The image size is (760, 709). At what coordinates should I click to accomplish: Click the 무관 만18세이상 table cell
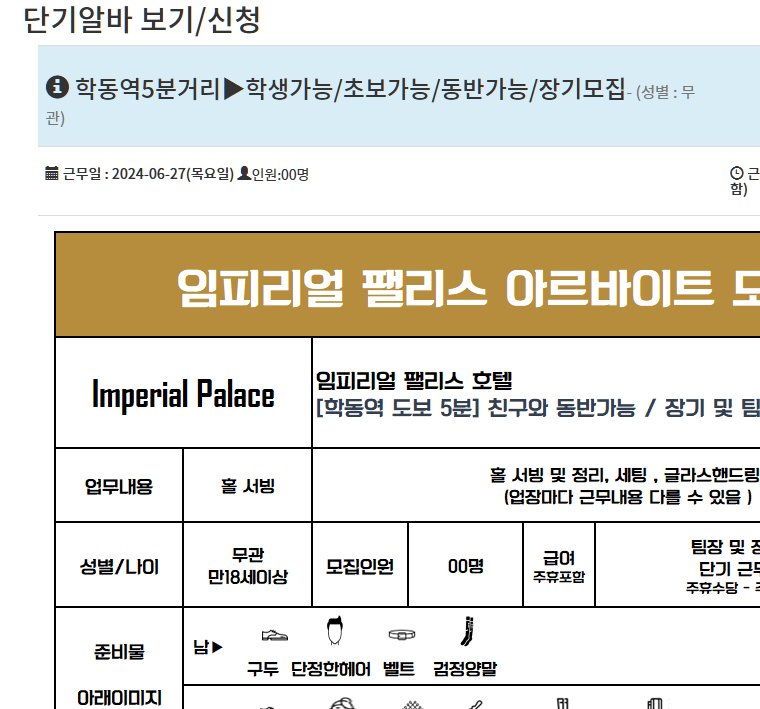[247, 566]
